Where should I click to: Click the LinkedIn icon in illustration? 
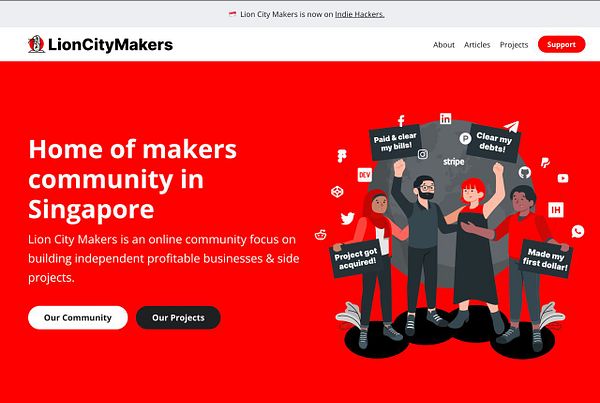tap(445, 119)
